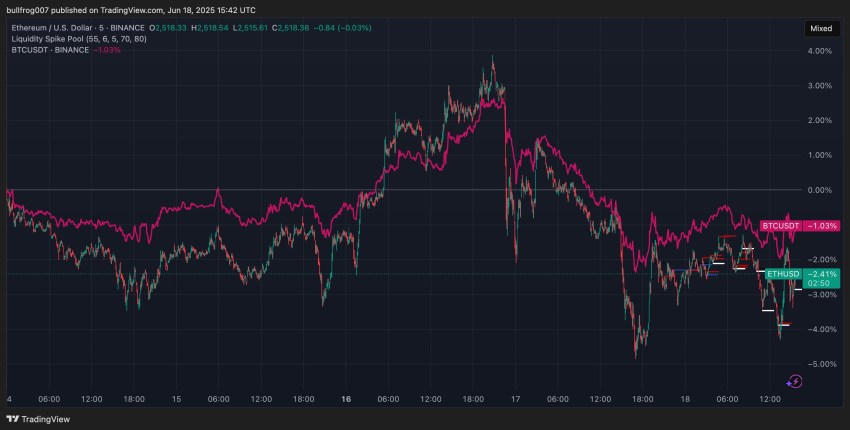
Task: Click the TradingView logo icon
Action: click(12, 420)
